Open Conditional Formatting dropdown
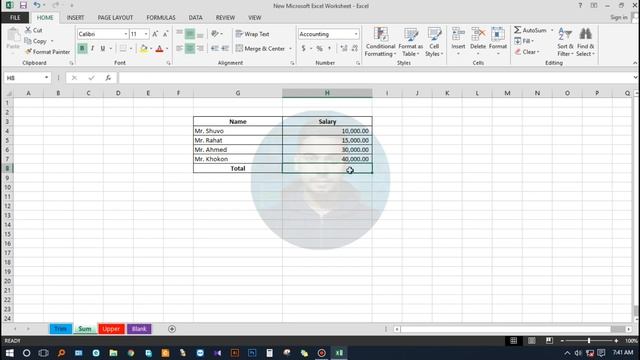640x360 pixels. tap(380, 42)
